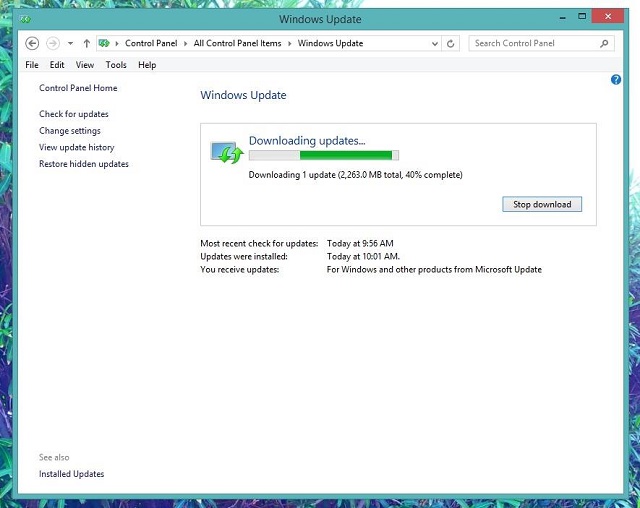Click Restore hidden updates
Image resolution: width=640 pixels, height=508 pixels.
coord(84,164)
